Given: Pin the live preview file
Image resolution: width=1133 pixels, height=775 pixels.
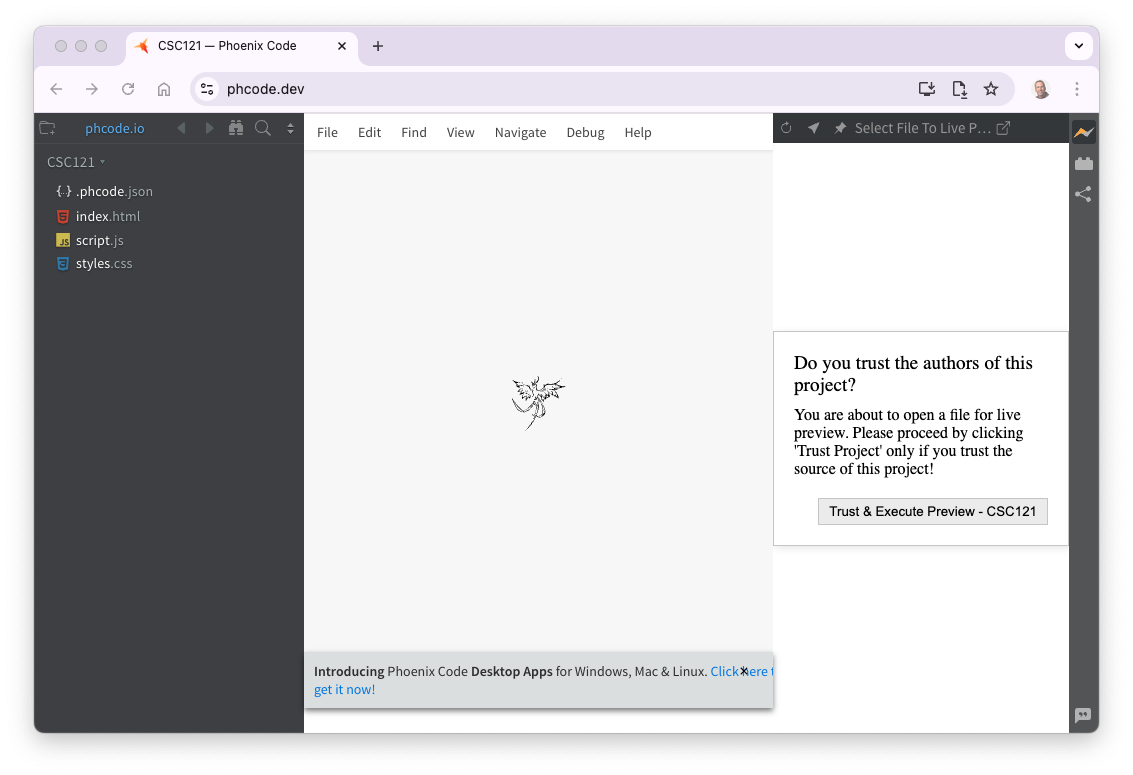Looking at the screenshot, I should coord(840,128).
